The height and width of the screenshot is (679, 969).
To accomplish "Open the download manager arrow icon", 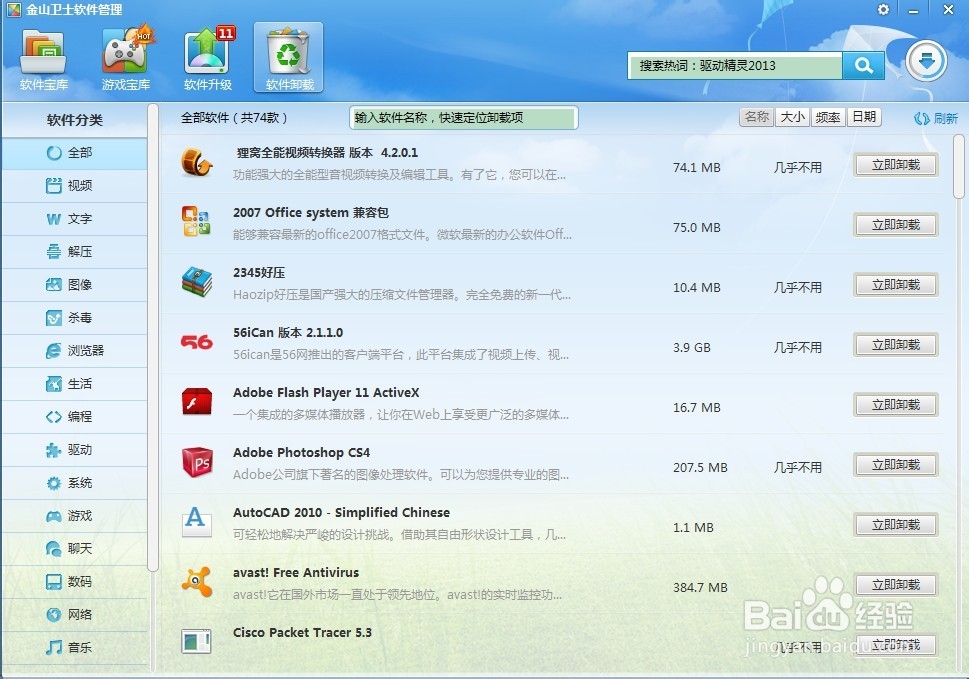I will pos(926,61).
